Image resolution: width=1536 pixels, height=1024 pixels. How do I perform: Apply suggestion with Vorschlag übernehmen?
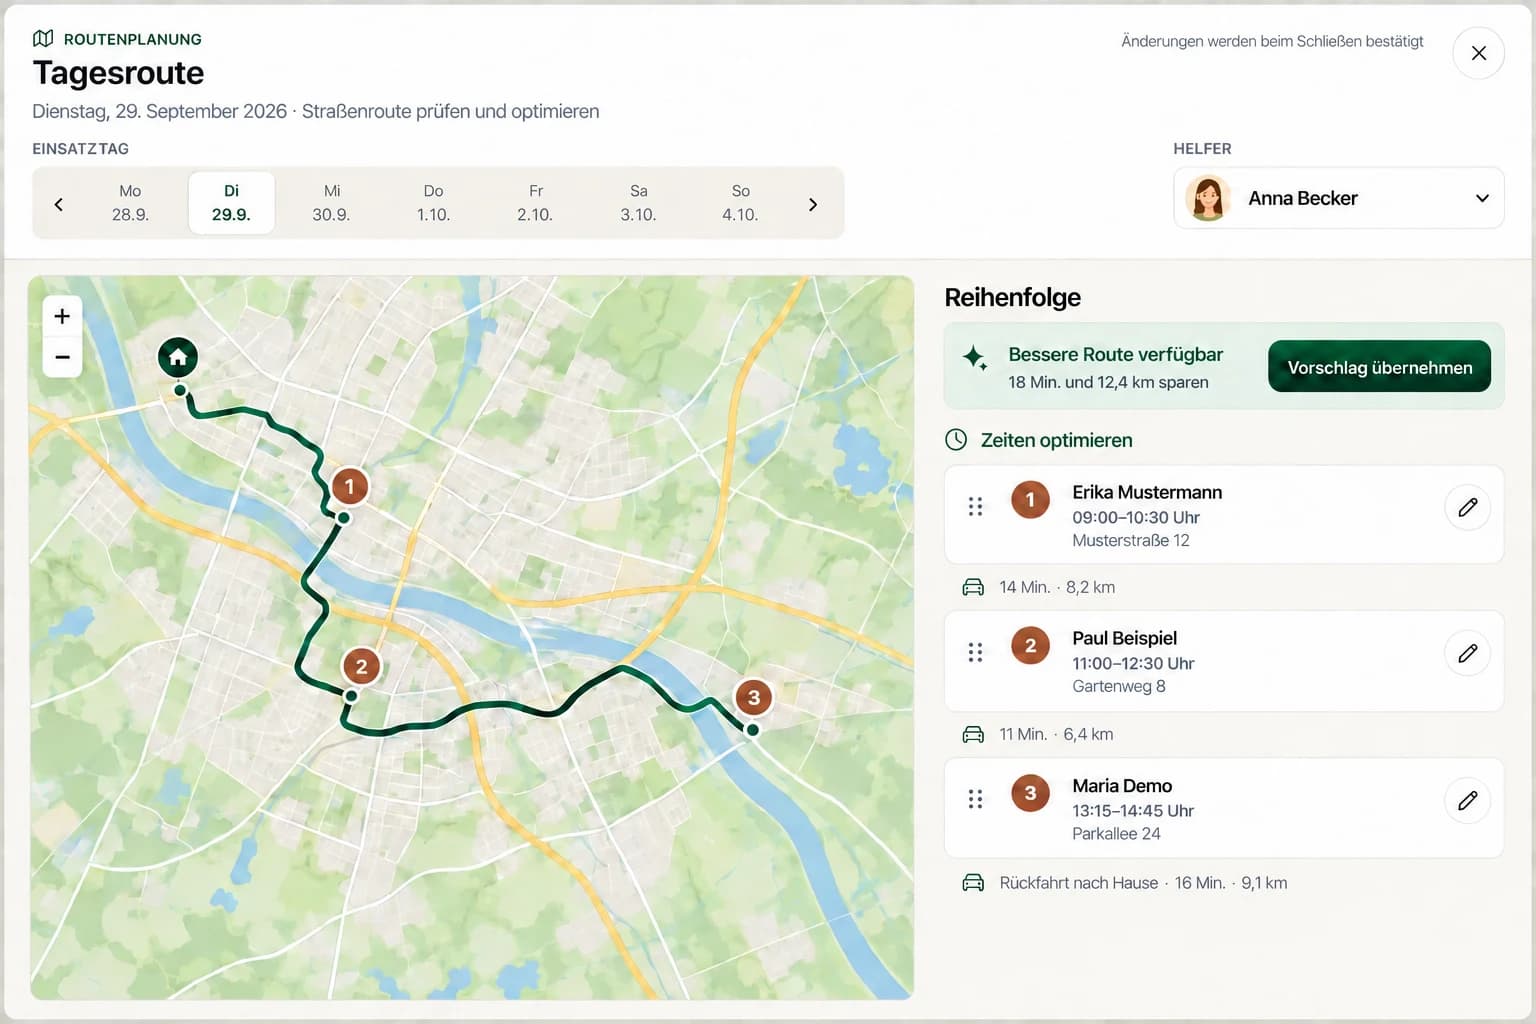point(1379,367)
